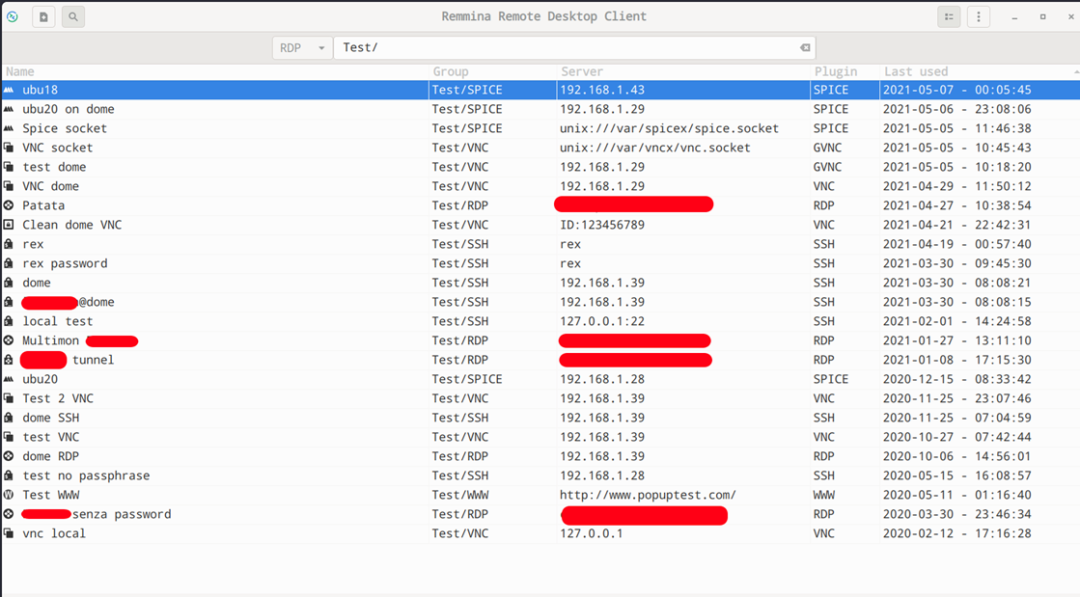Click the icon for Clean dome VNC
This screenshot has height=597, width=1080.
pyautogui.click(x=9, y=224)
